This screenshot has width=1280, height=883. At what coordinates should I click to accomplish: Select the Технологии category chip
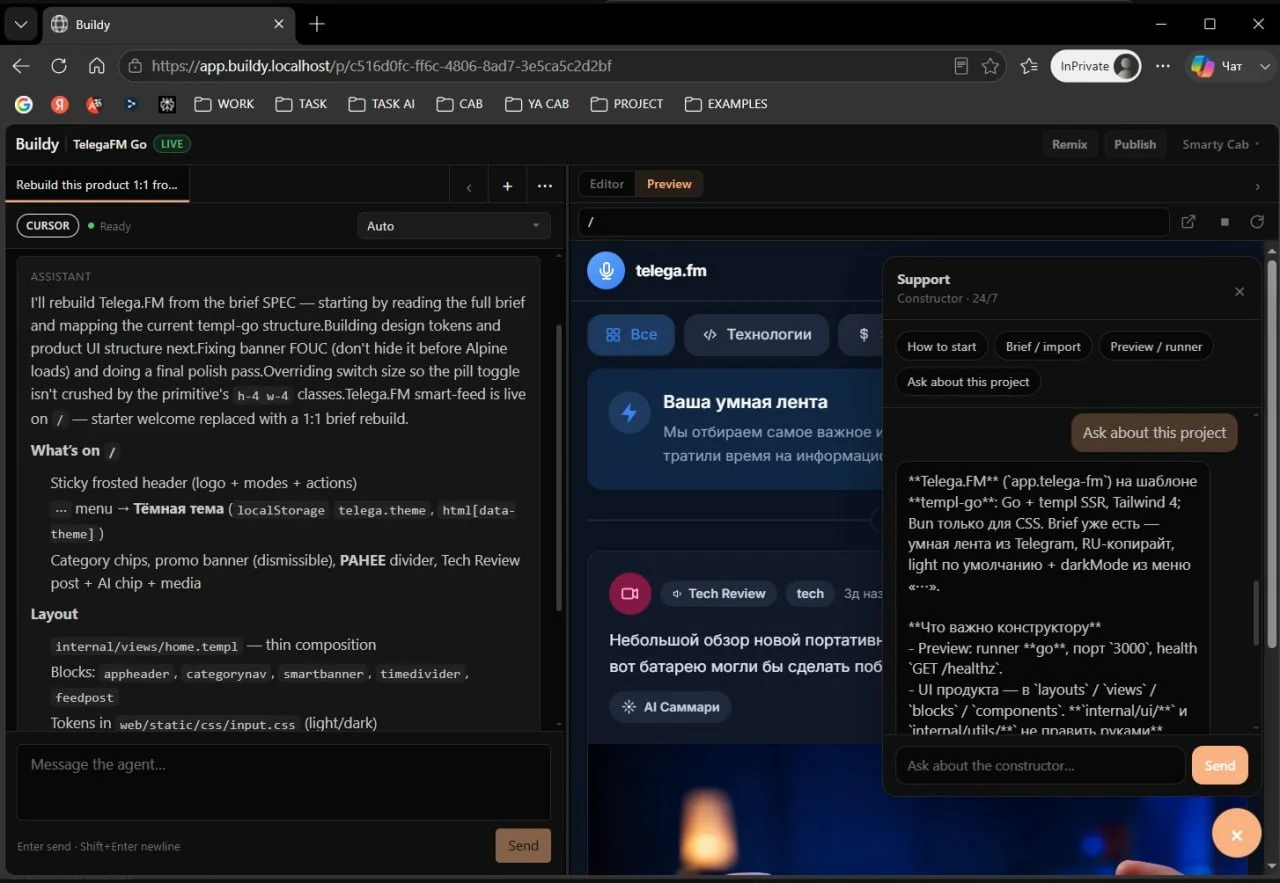pyautogui.click(x=756, y=335)
